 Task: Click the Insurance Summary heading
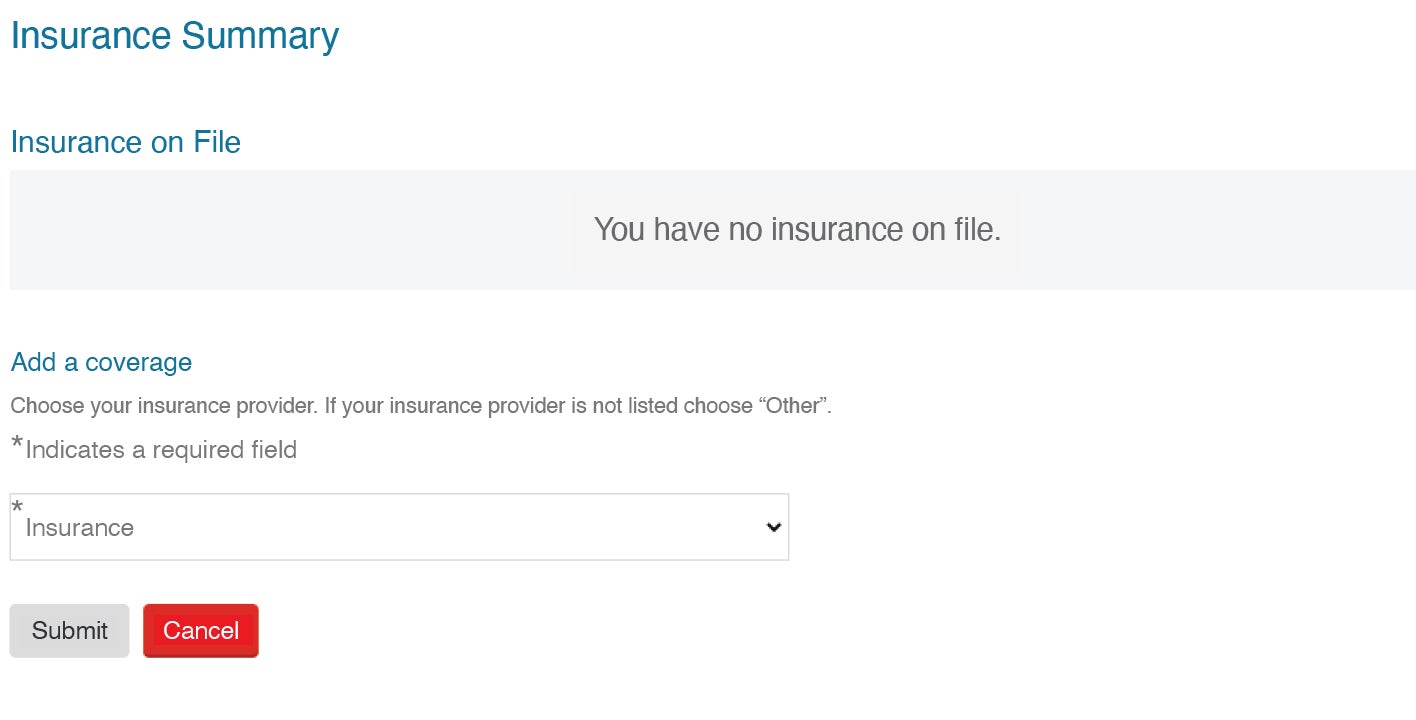coord(174,35)
